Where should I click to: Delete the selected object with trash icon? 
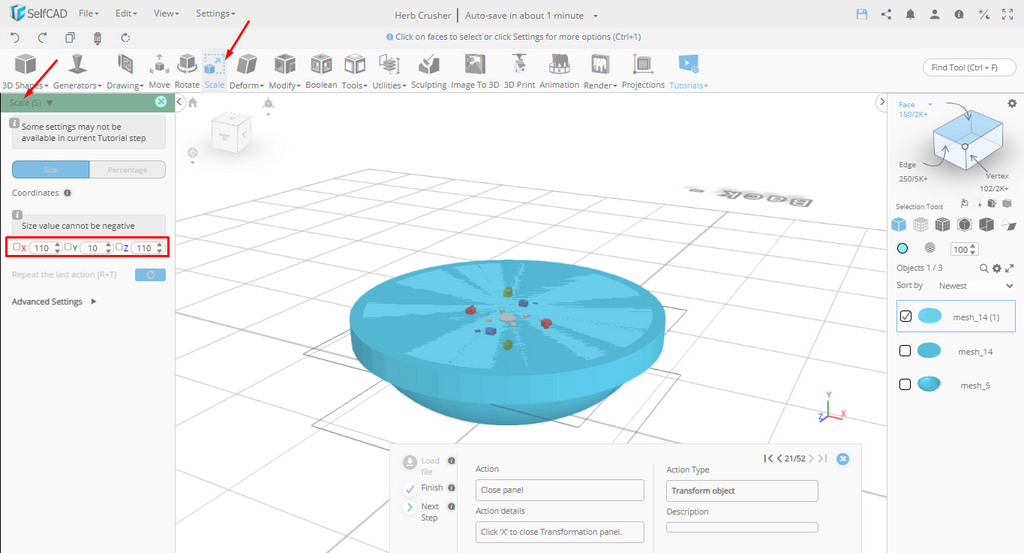pyautogui.click(x=97, y=38)
